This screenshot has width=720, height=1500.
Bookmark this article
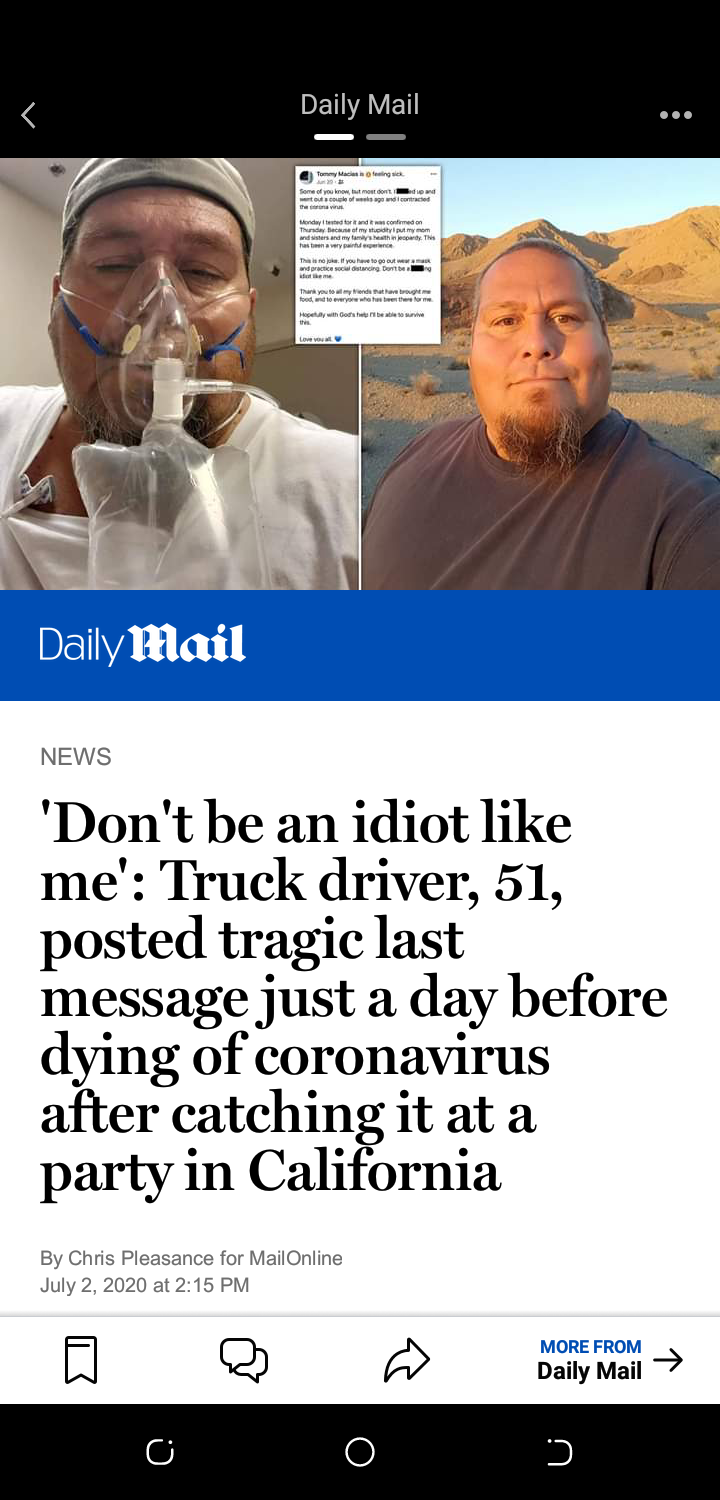[81, 1360]
